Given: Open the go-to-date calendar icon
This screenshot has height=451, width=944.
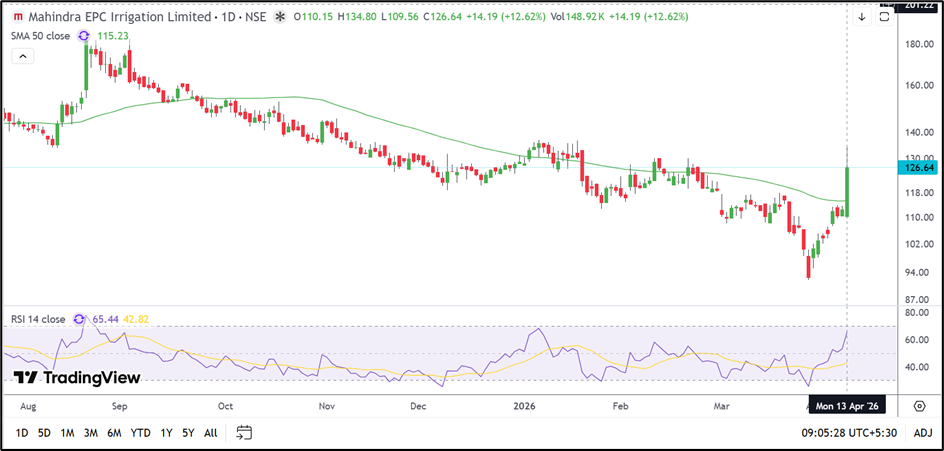Looking at the screenshot, I should [x=244, y=433].
